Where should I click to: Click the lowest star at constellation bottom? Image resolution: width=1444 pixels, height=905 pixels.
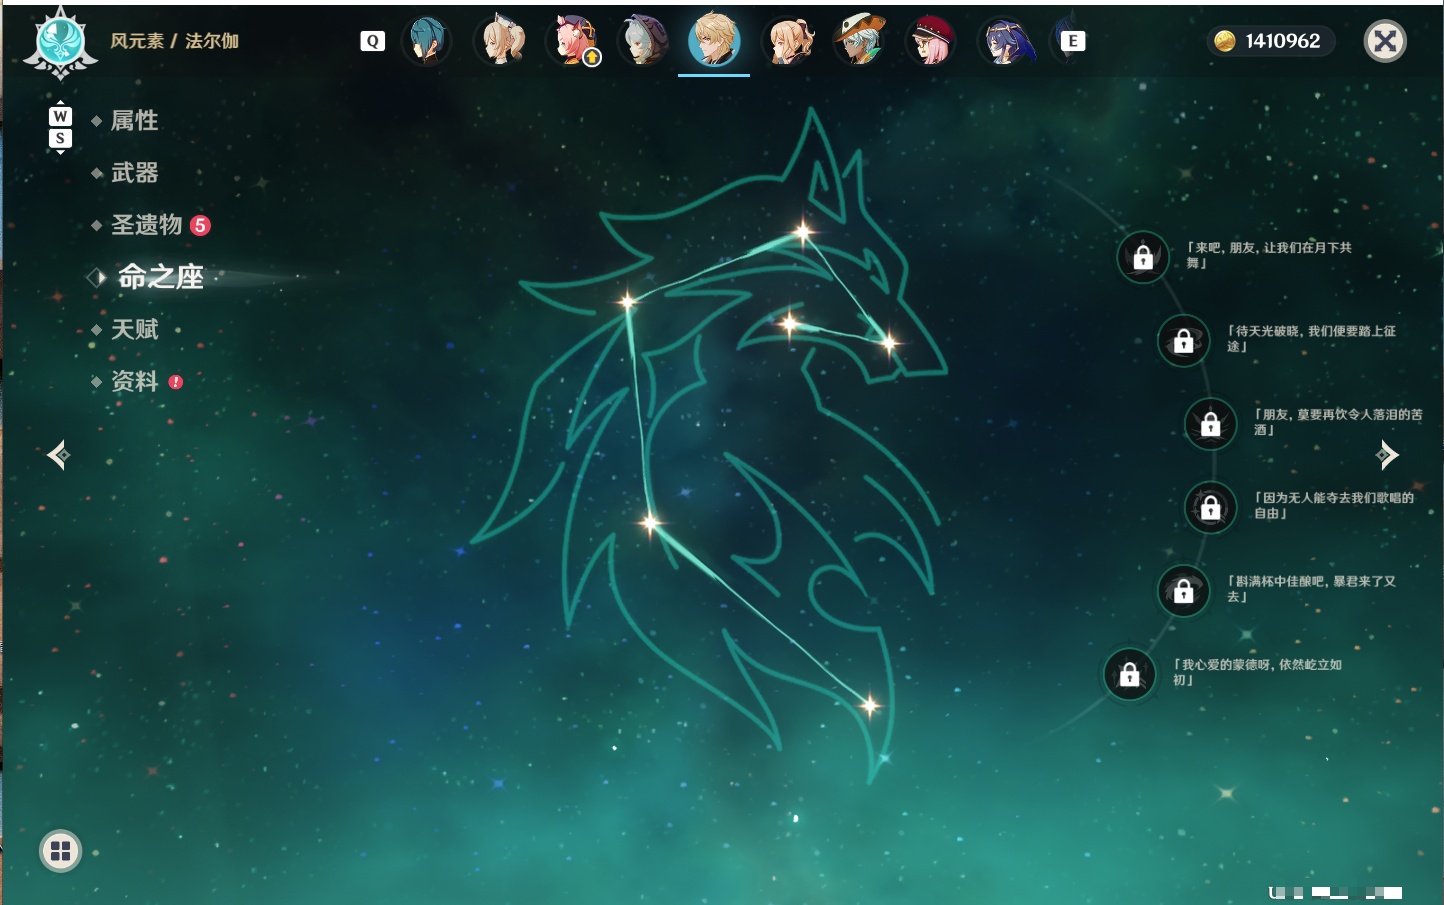869,706
